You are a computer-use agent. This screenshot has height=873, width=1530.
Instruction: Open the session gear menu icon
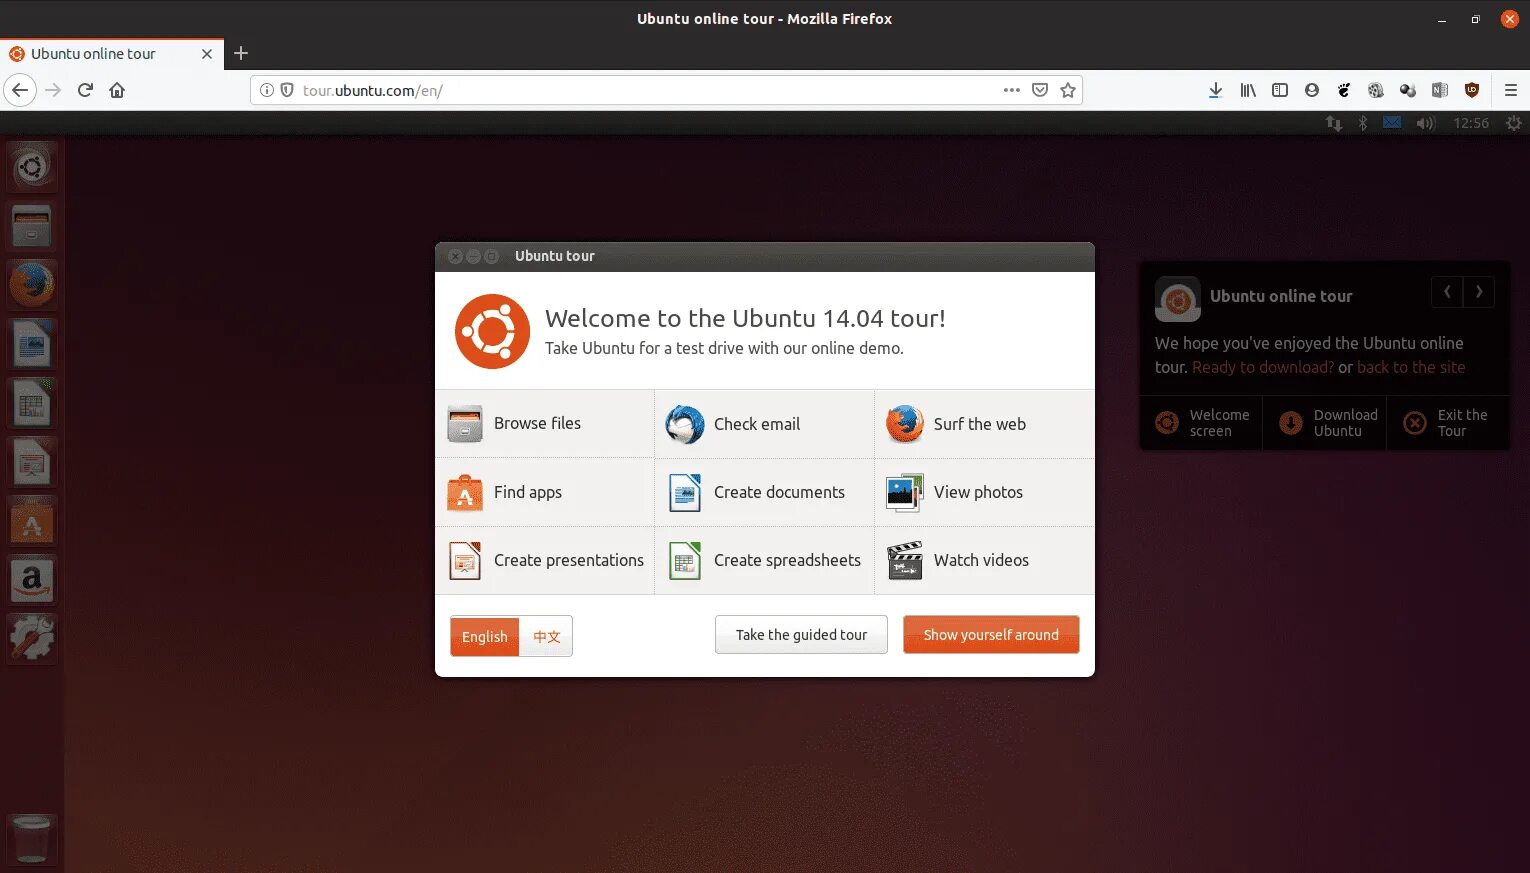1514,123
